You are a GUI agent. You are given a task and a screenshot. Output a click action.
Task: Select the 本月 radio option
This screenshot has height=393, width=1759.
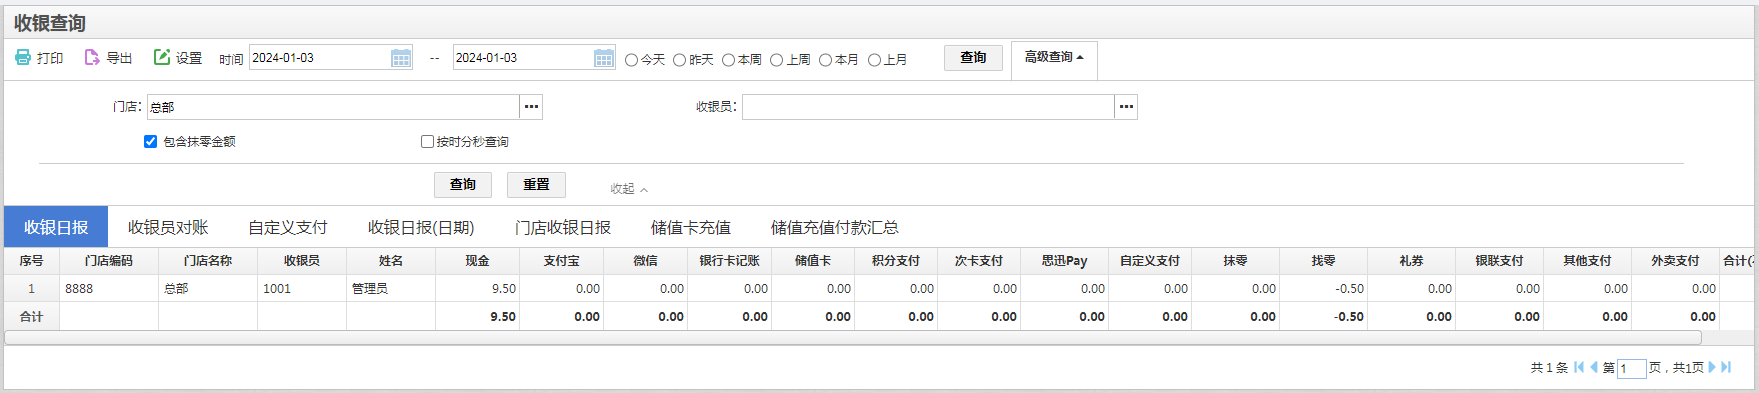825,60
